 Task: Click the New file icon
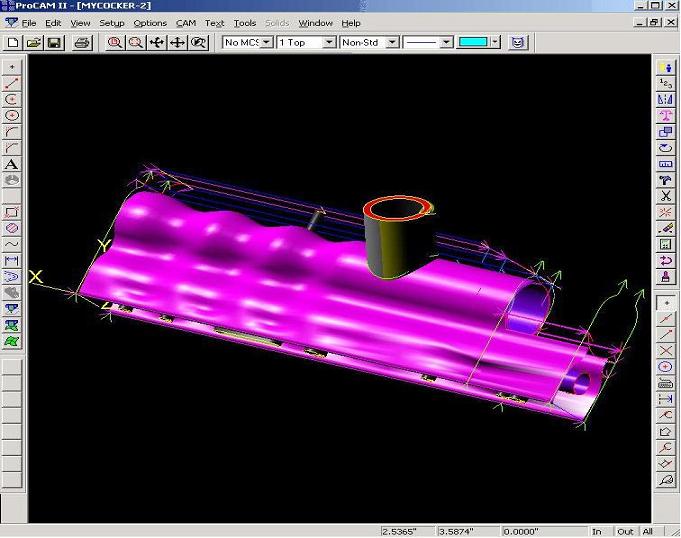pos(13,42)
